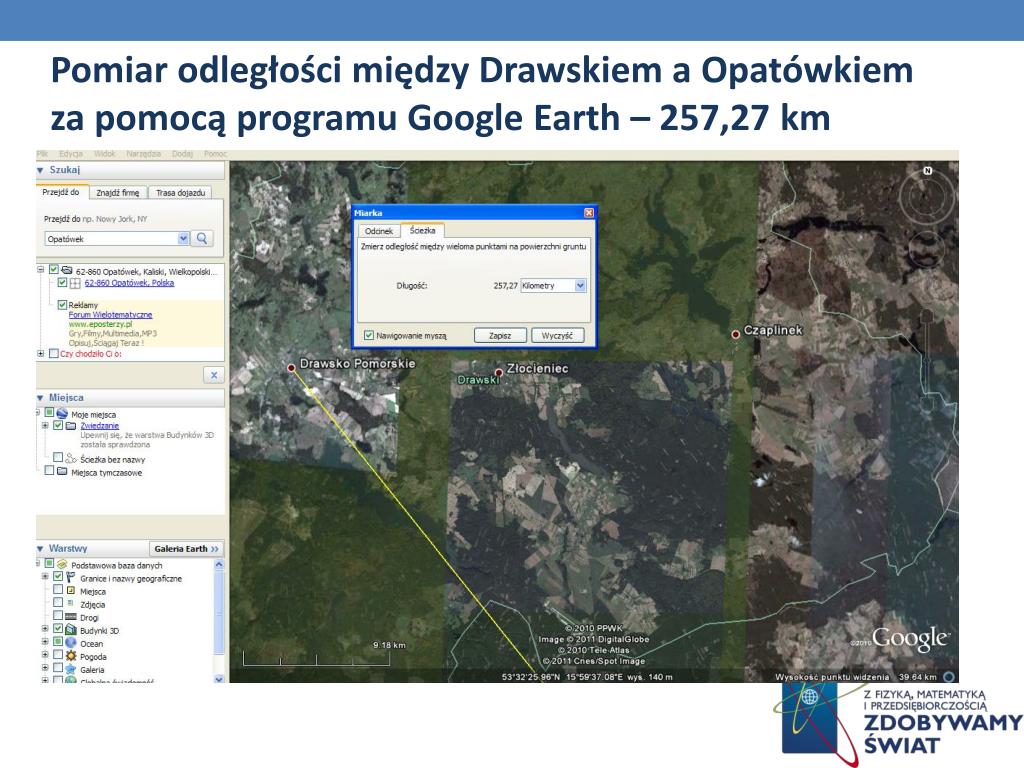Click the Warstwy scrollbar up arrow
This screenshot has width=1024, height=768.
[x=219, y=564]
